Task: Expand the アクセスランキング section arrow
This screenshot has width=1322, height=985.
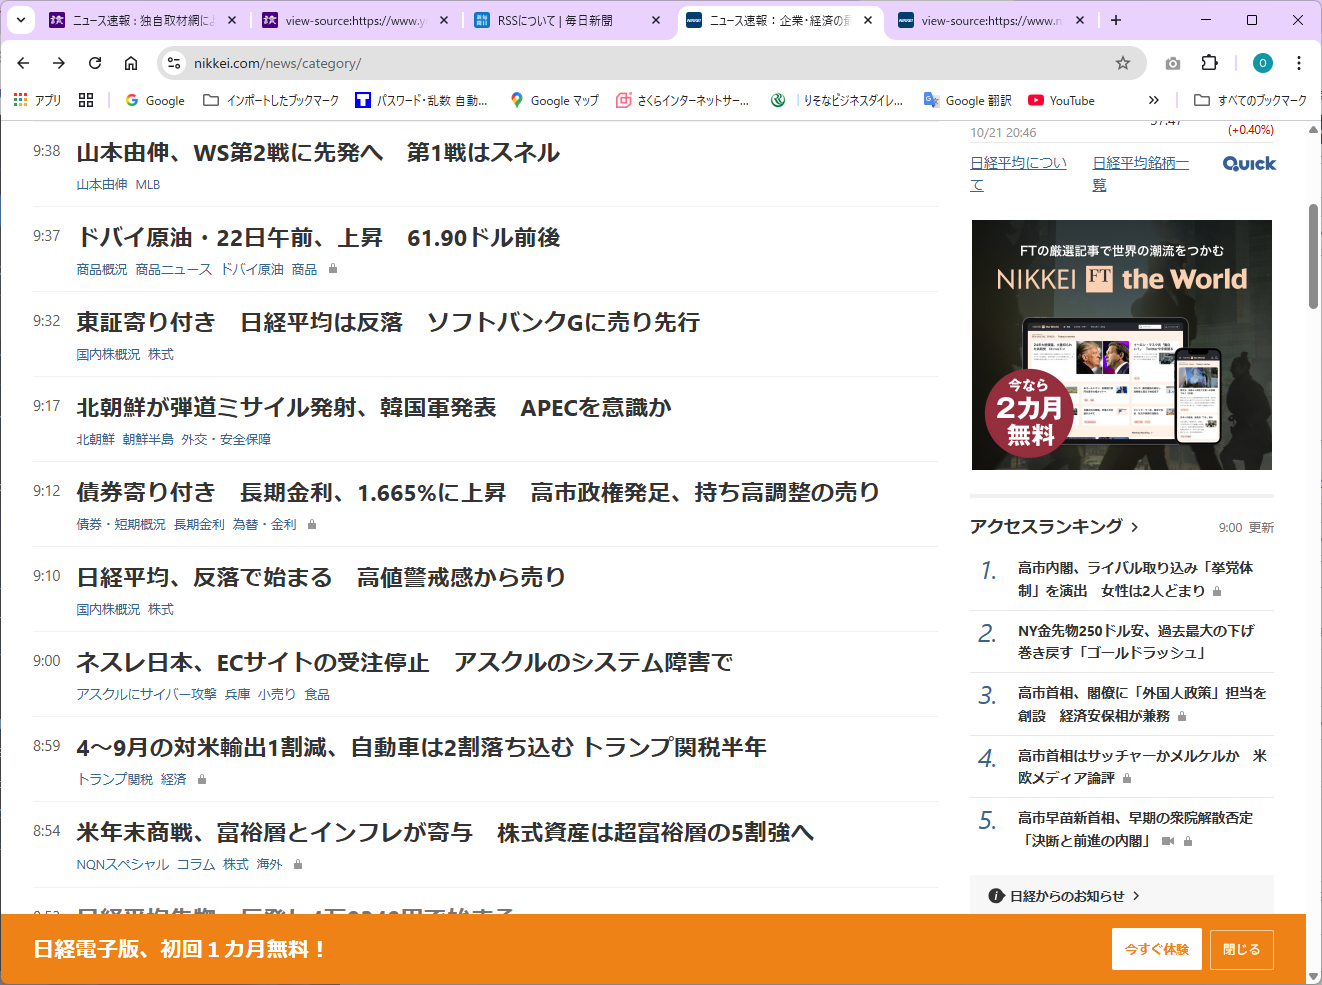Action: click(x=1135, y=527)
